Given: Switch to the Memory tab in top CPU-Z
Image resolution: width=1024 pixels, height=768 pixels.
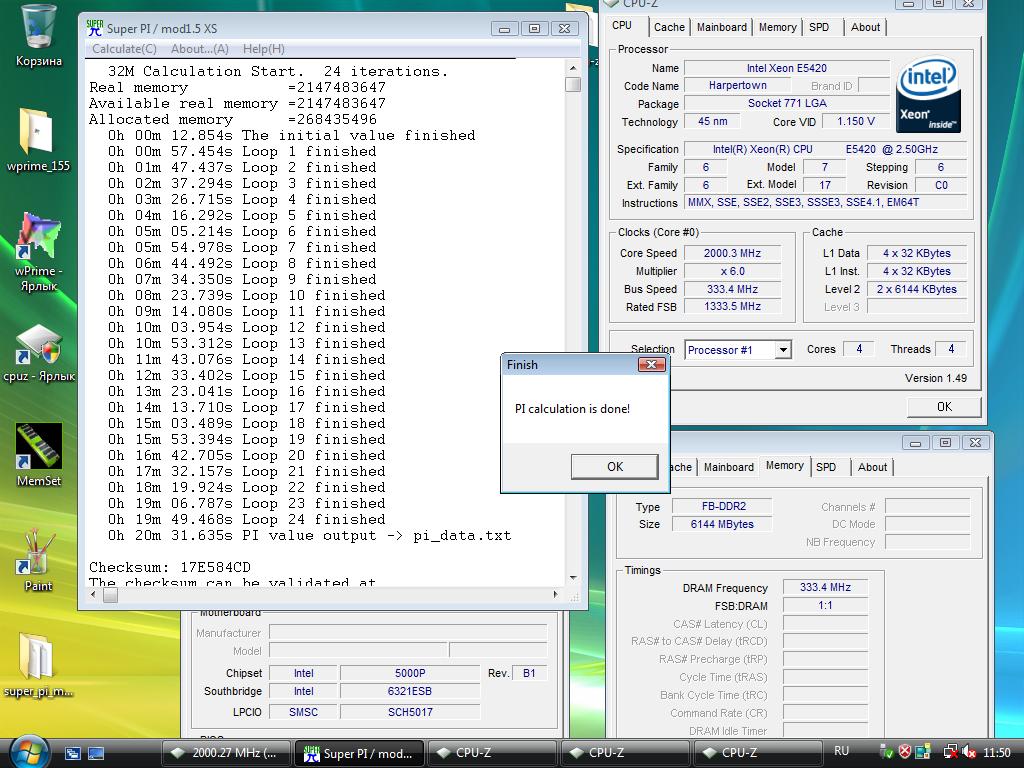Looking at the screenshot, I should pos(777,27).
